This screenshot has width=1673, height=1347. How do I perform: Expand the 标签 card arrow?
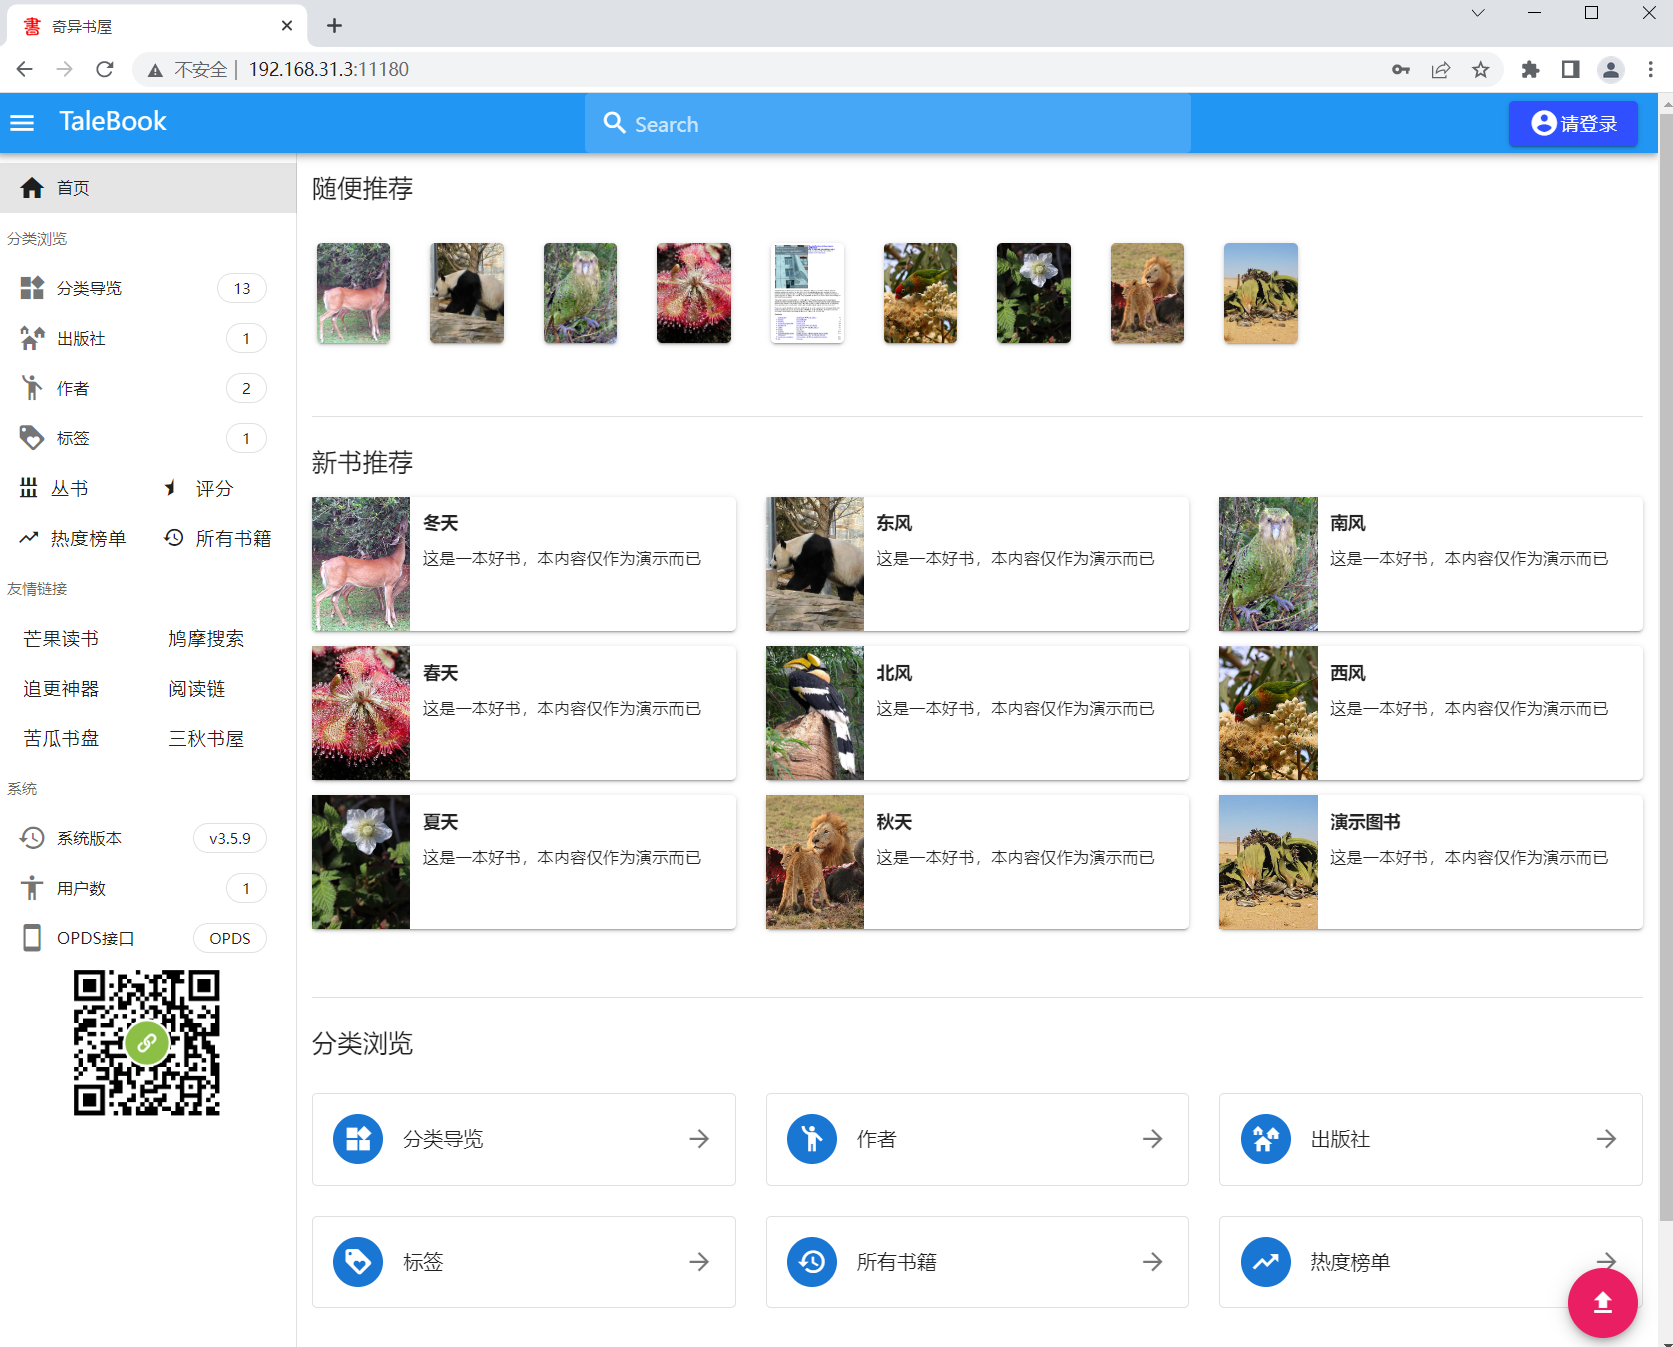tap(699, 1262)
